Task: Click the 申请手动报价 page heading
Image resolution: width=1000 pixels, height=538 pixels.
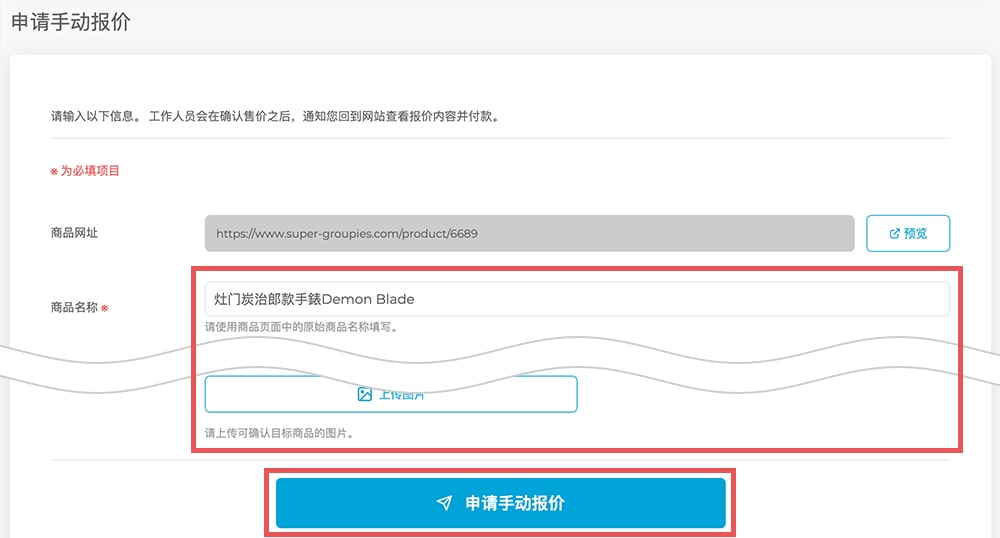Action: point(70,22)
